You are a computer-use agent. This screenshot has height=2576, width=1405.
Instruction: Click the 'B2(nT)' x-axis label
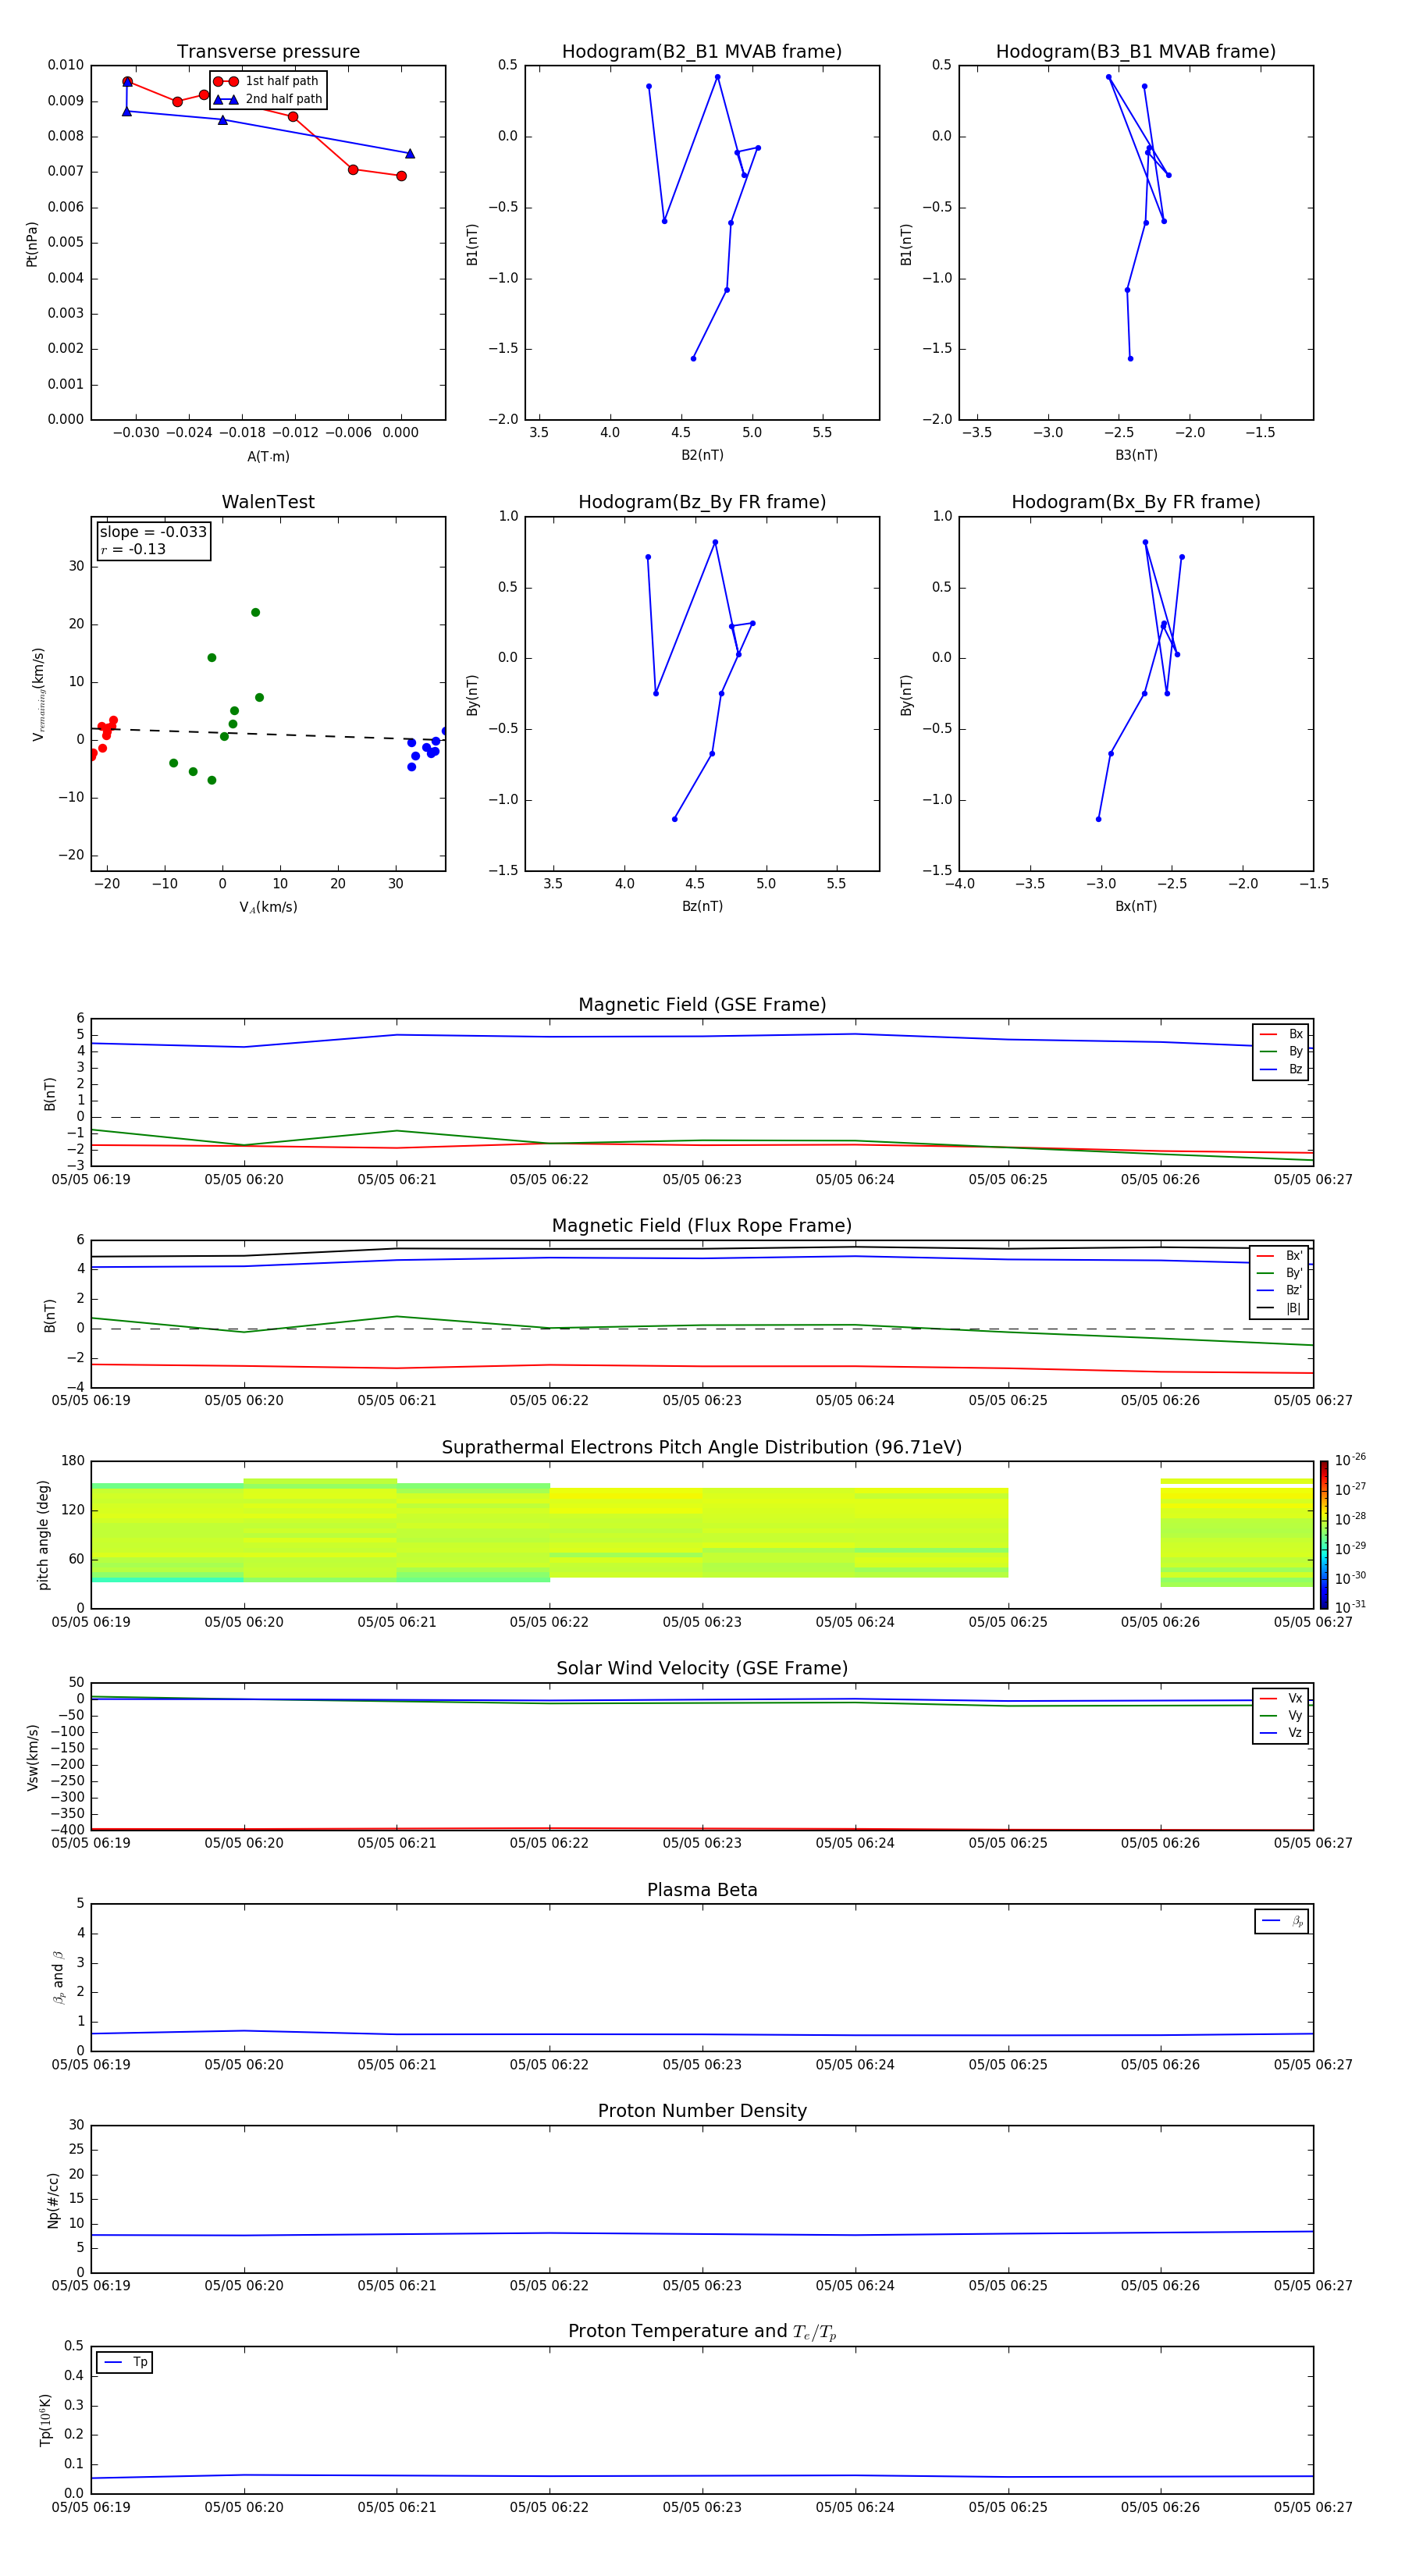coord(702,455)
